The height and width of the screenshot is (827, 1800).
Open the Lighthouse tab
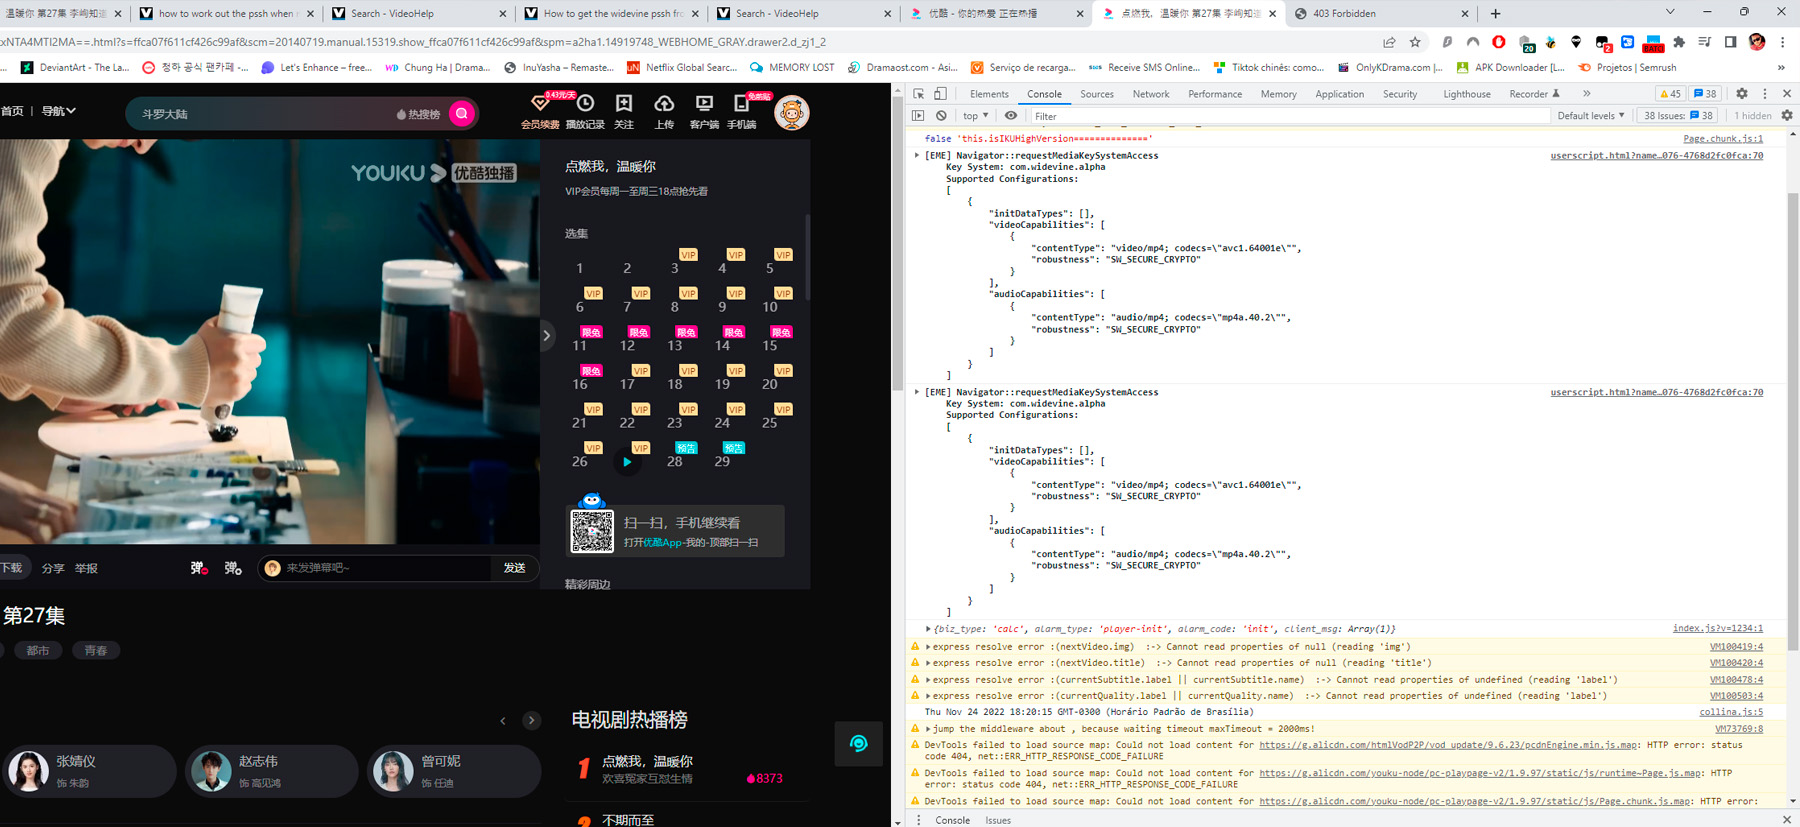1467,94
